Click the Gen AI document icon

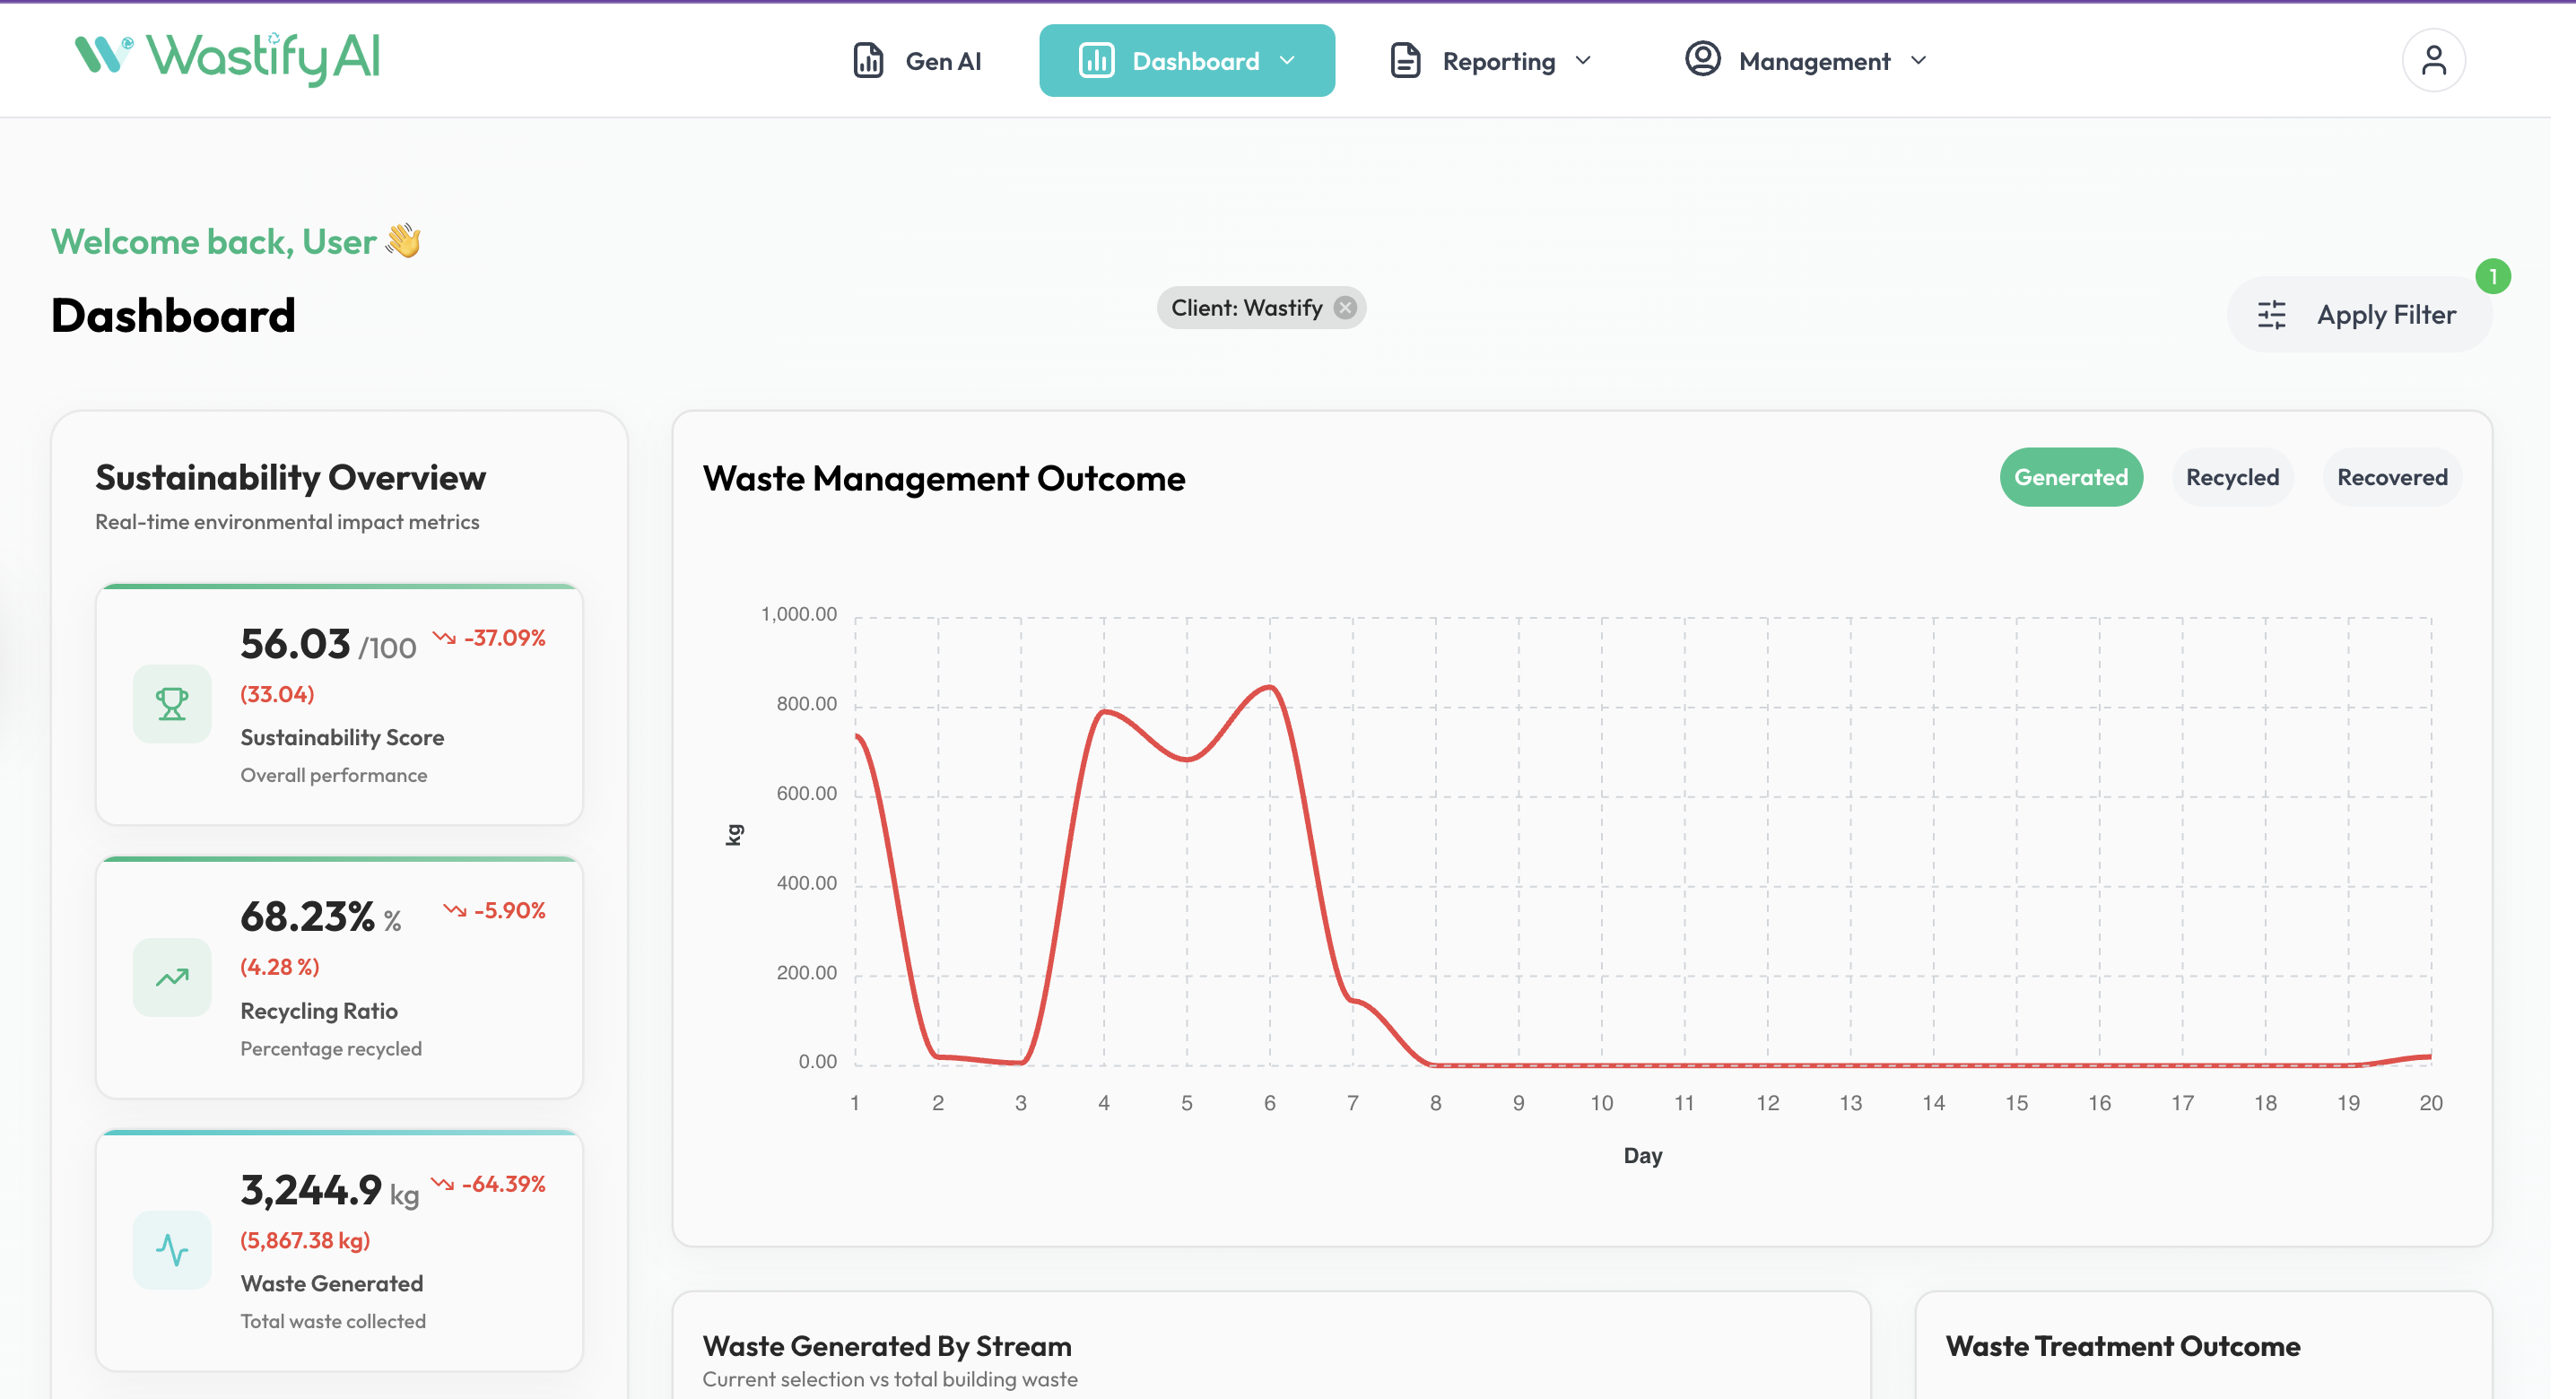pos(868,60)
